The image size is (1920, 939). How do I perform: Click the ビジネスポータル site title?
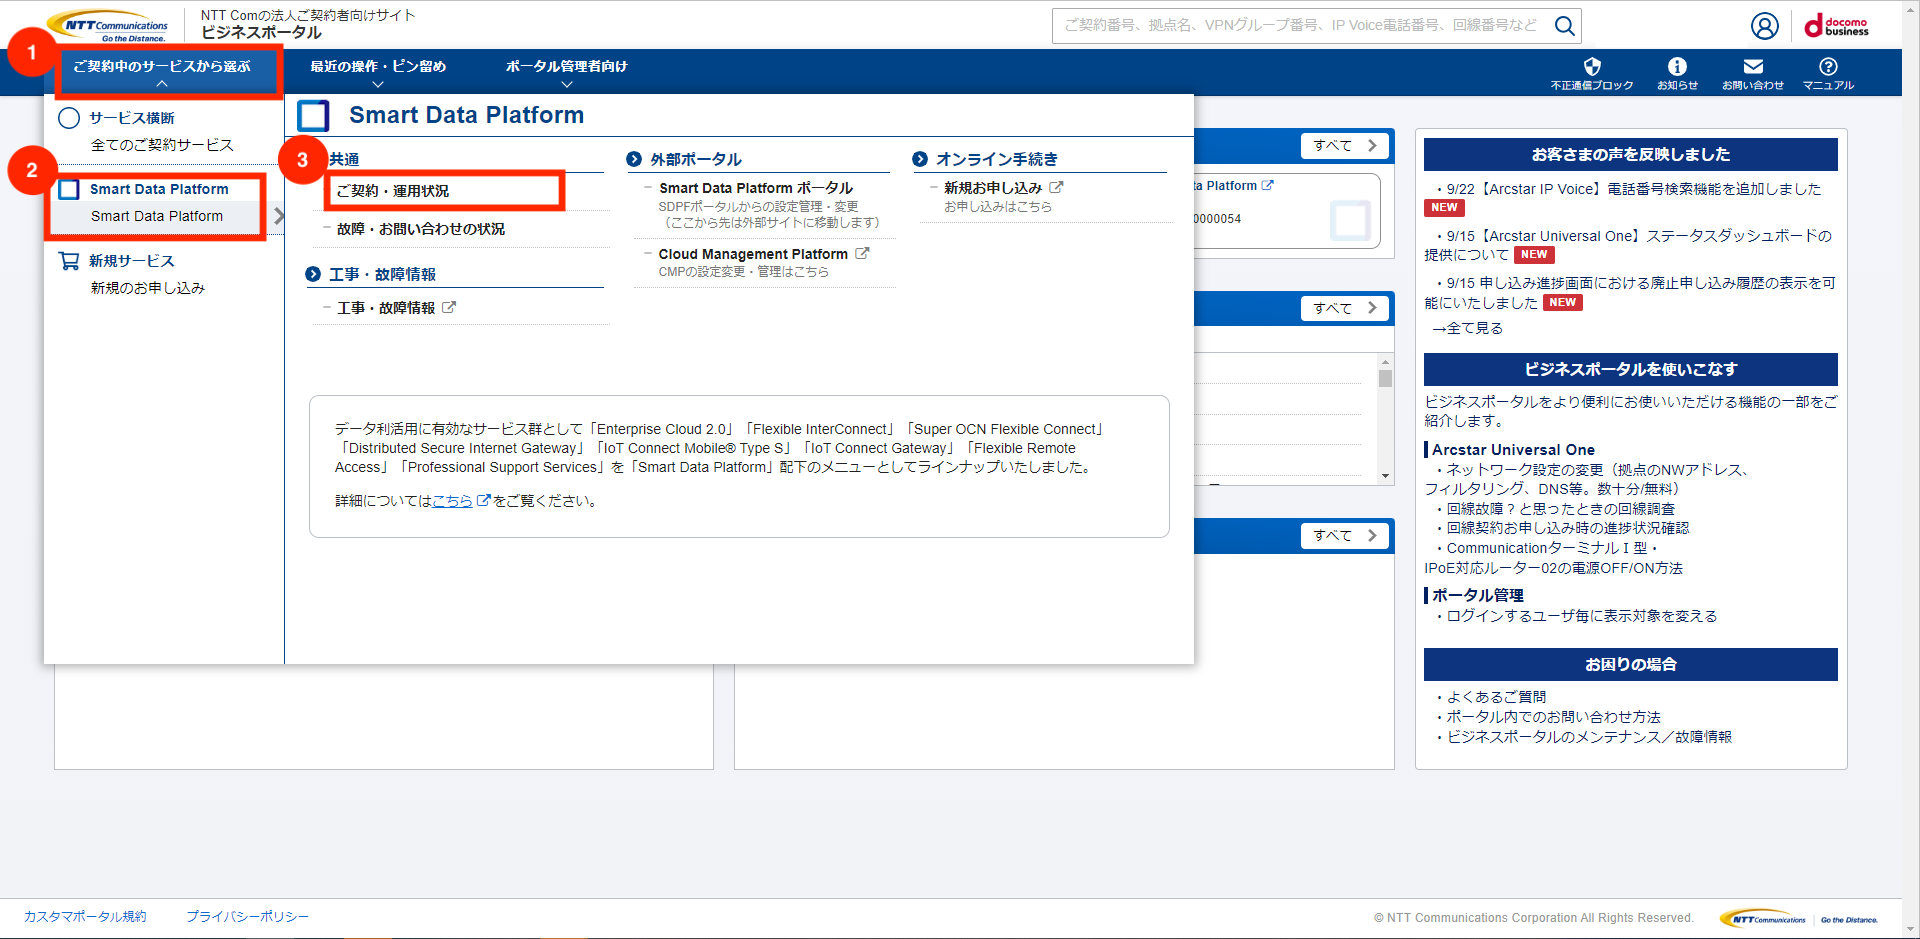tap(261, 33)
